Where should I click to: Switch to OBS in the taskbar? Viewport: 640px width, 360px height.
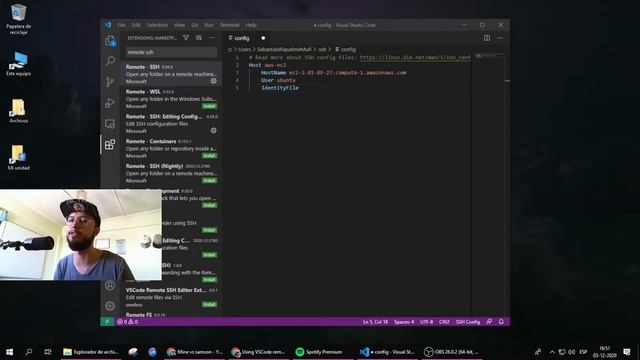click(x=451, y=351)
